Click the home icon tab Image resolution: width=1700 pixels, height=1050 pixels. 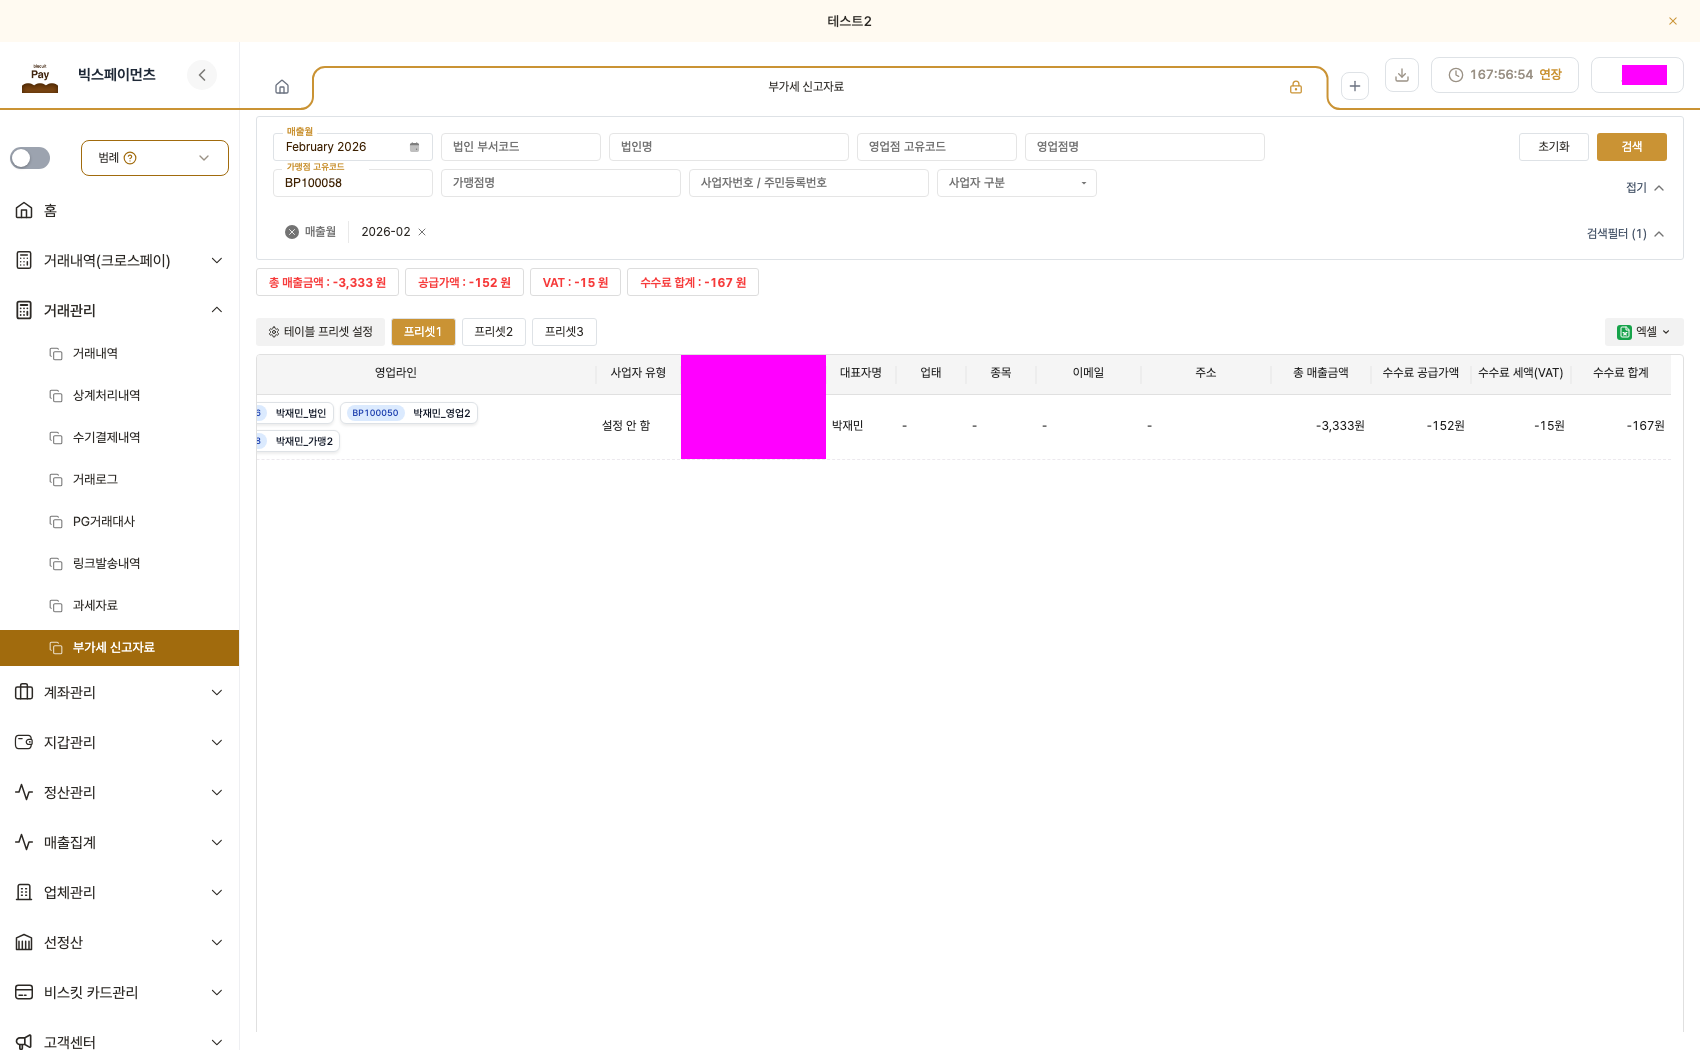tap(282, 87)
